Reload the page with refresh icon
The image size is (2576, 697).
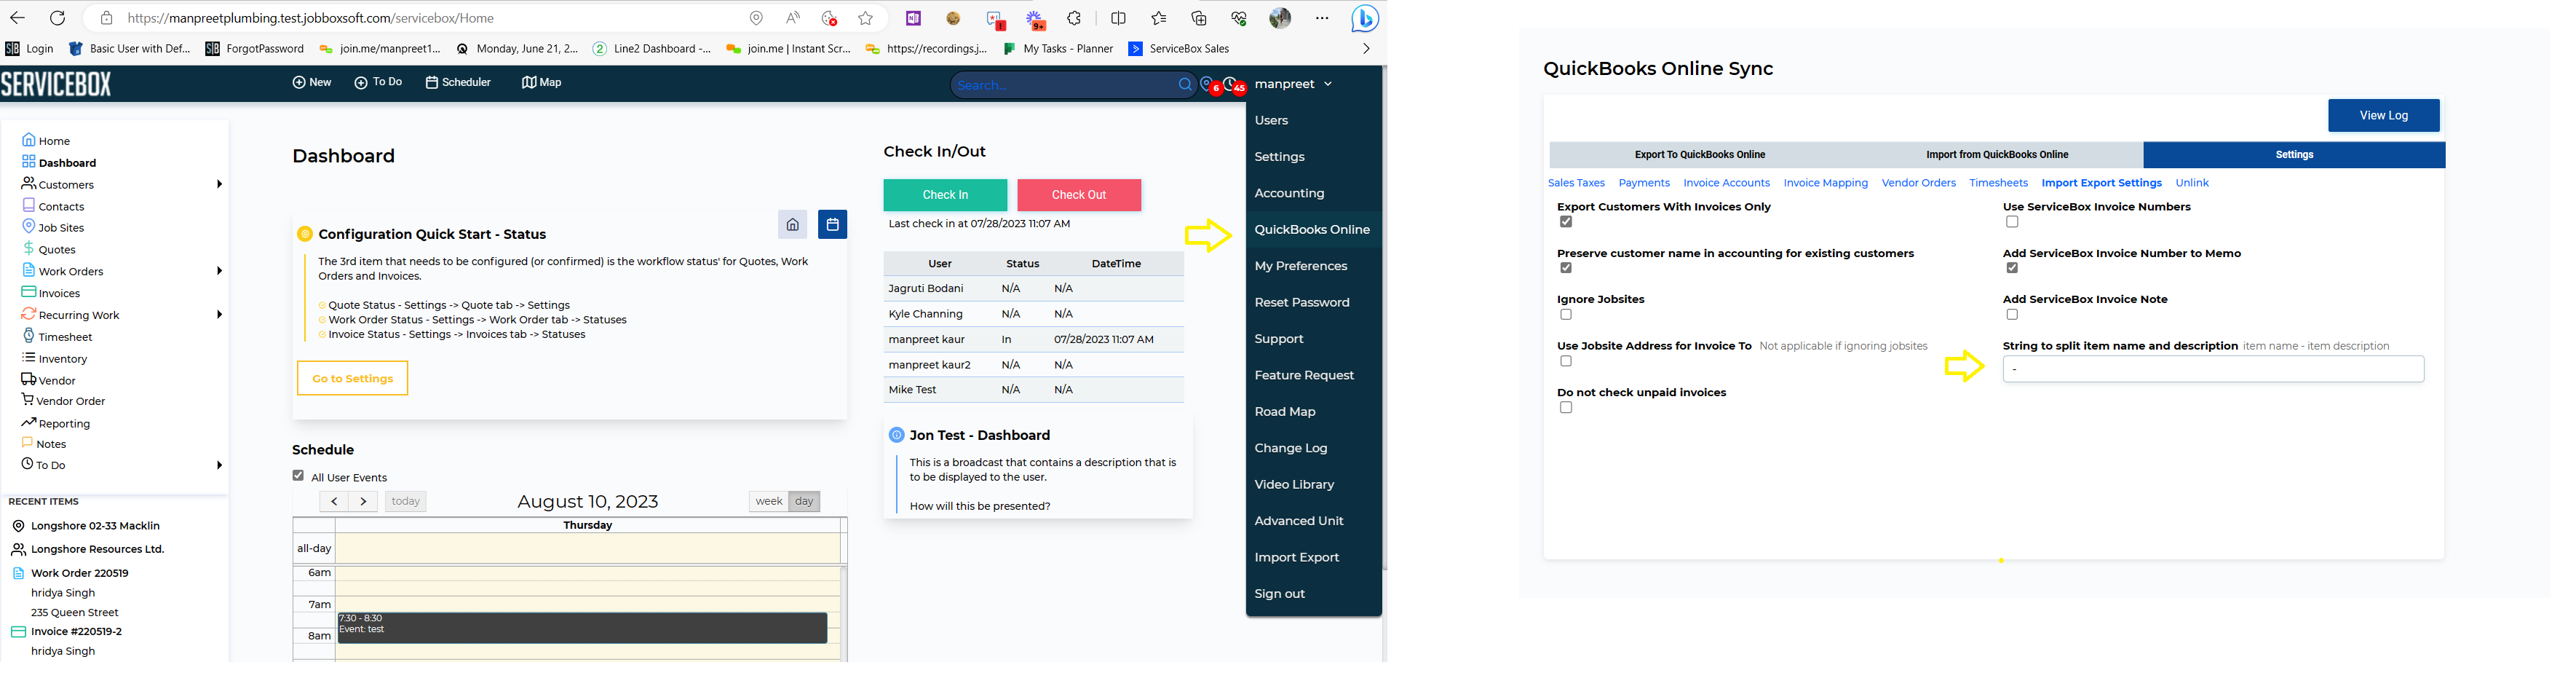(x=57, y=18)
